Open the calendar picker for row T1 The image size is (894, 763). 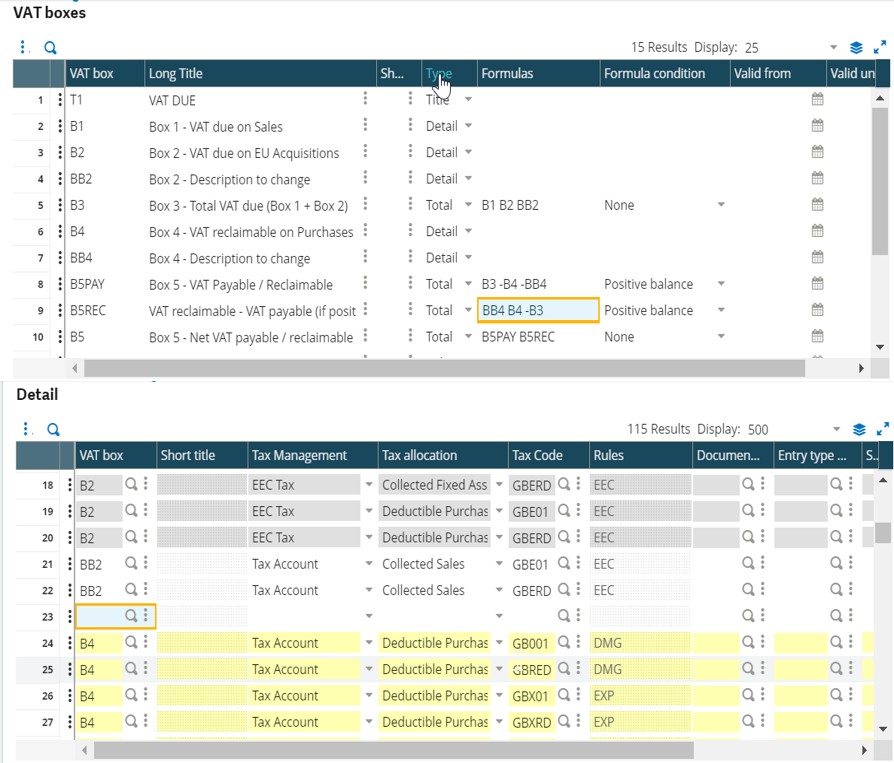pyautogui.click(x=817, y=99)
